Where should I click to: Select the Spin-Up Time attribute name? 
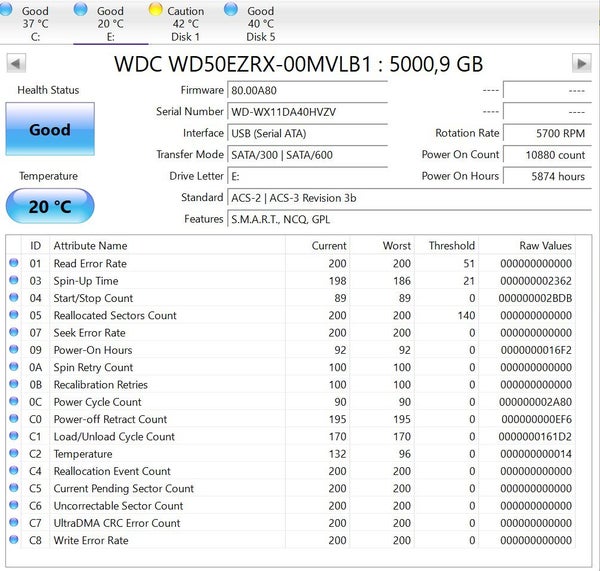[86, 281]
